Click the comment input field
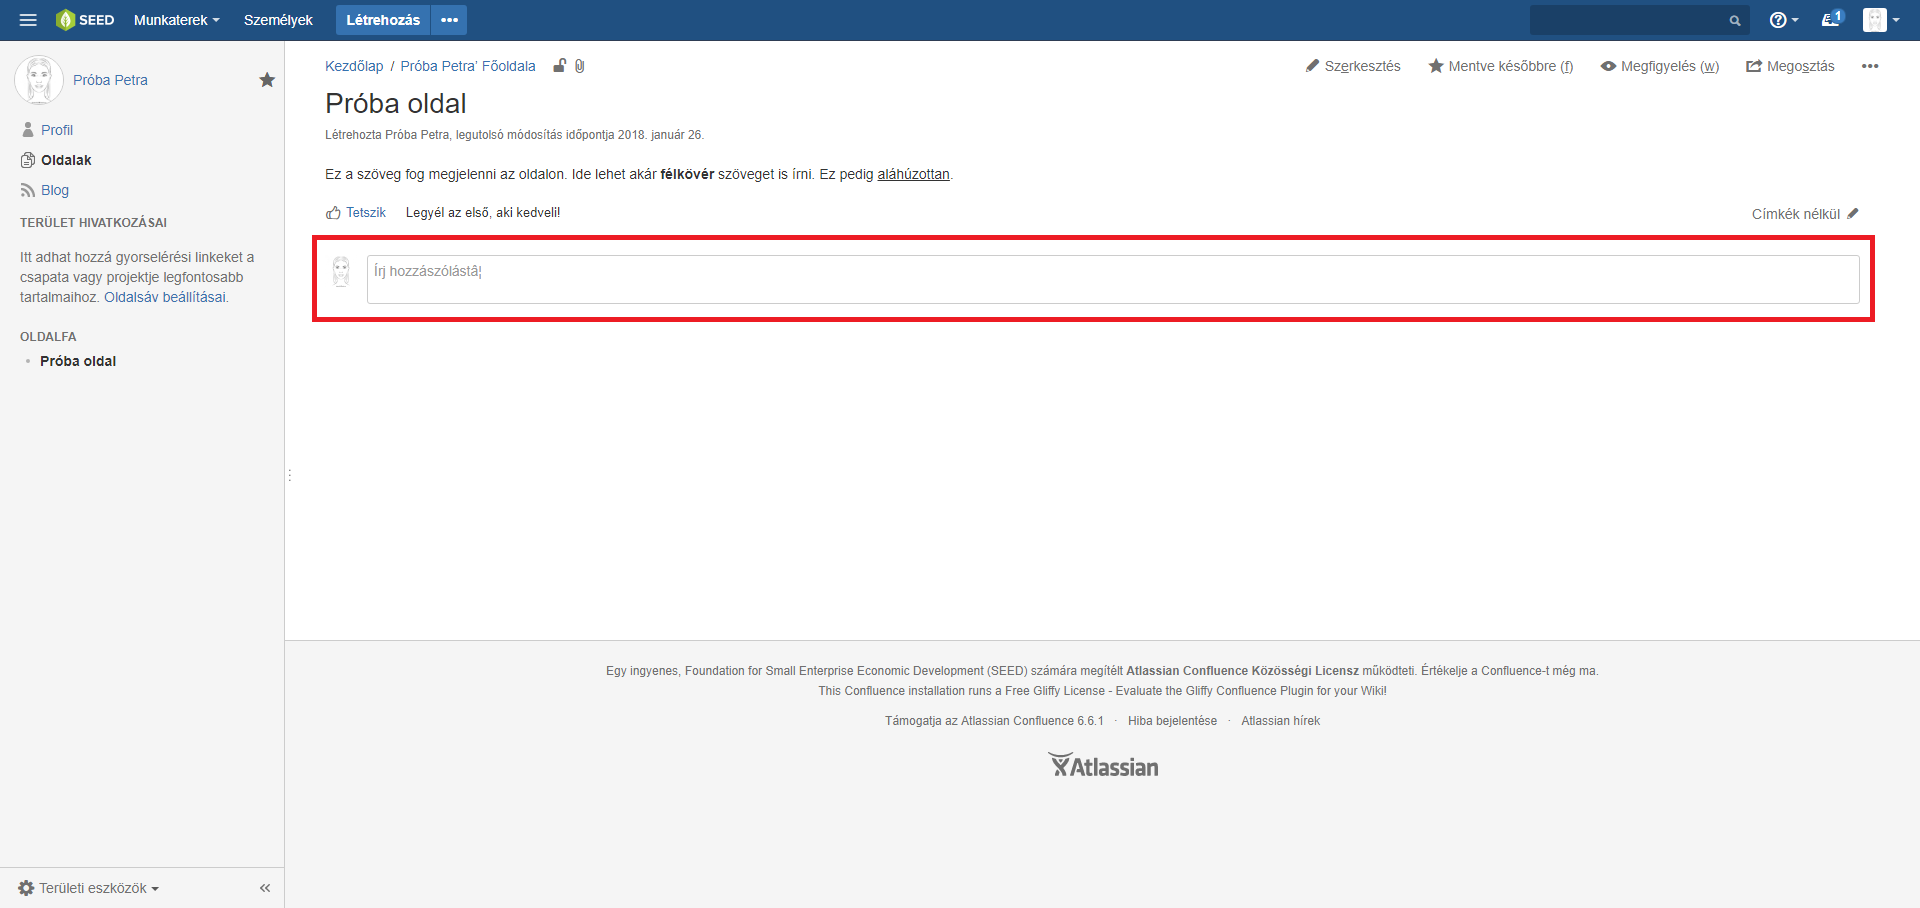Viewport: 1920px width, 908px height. [x=1112, y=279]
